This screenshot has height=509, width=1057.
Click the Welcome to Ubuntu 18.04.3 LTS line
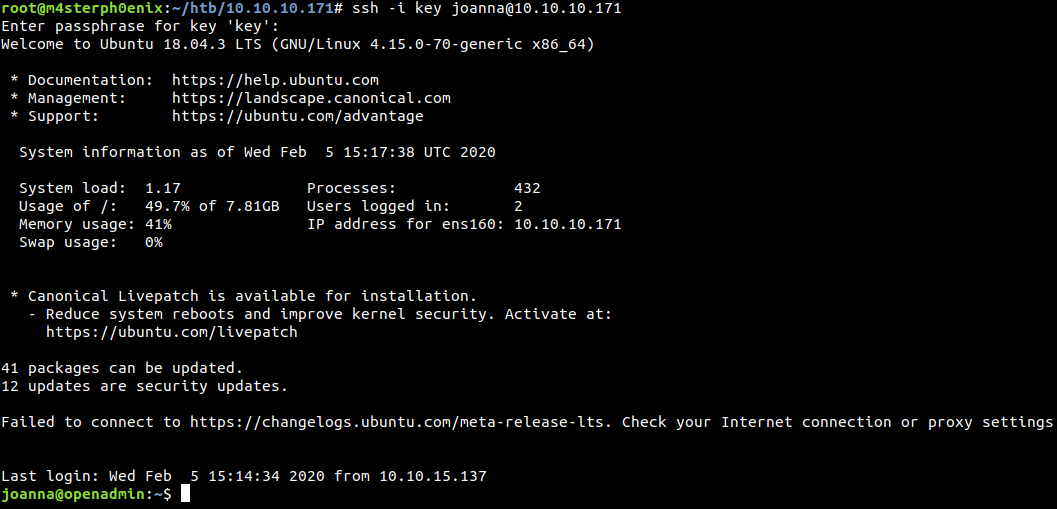(x=298, y=44)
